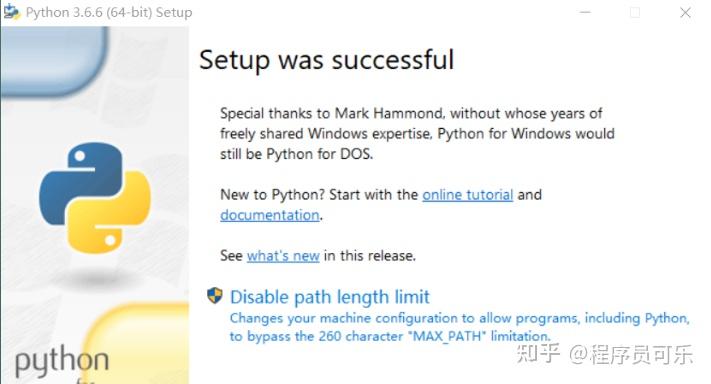Open the online tutorial link

(468, 194)
